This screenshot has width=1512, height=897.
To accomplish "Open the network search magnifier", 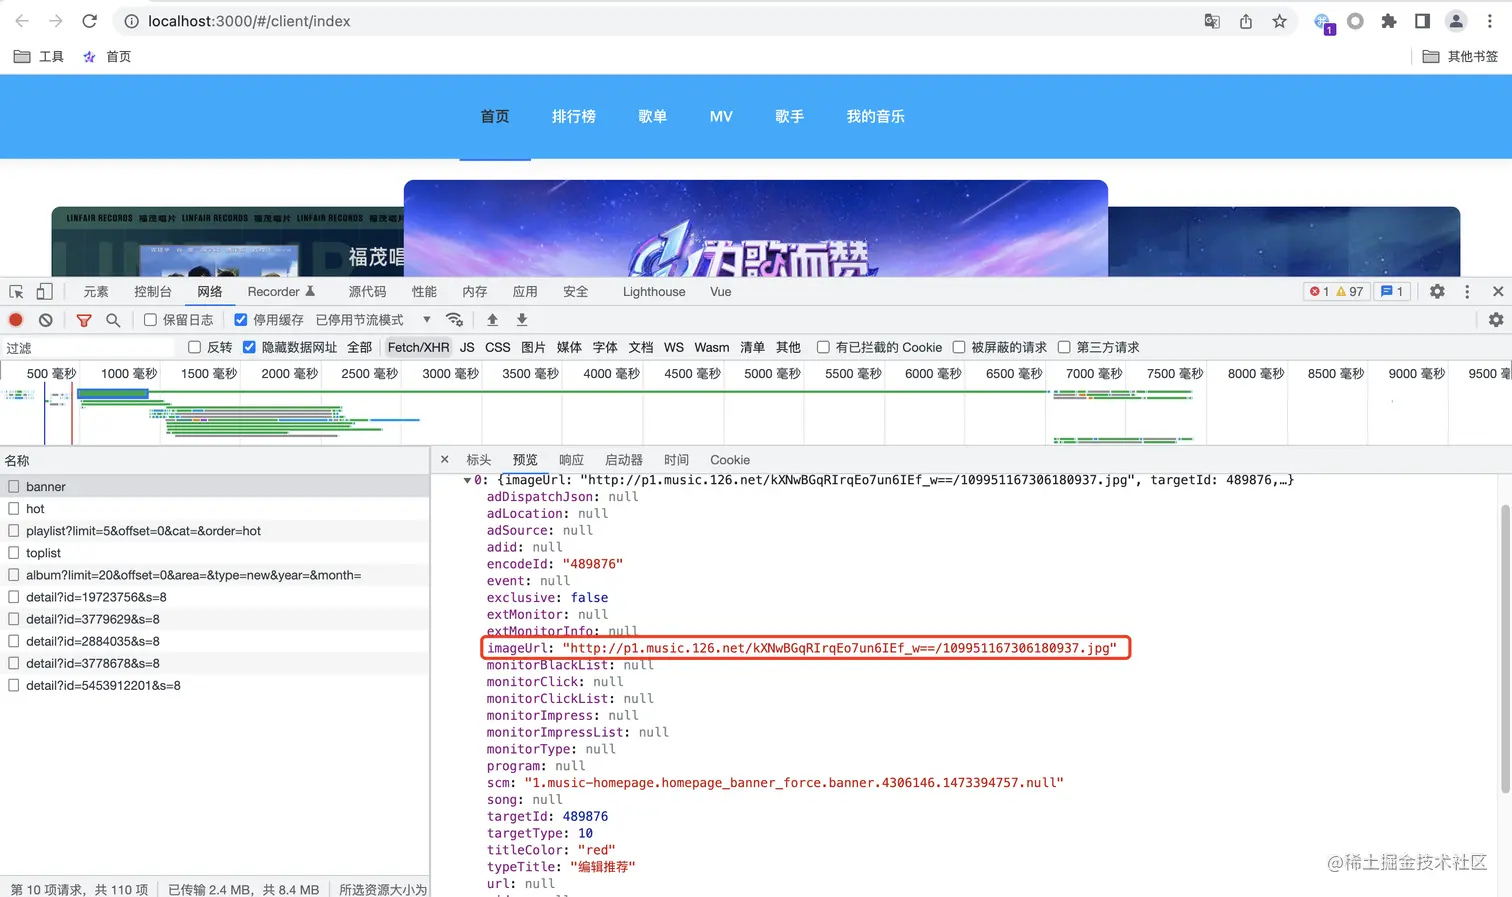I will 113,320.
